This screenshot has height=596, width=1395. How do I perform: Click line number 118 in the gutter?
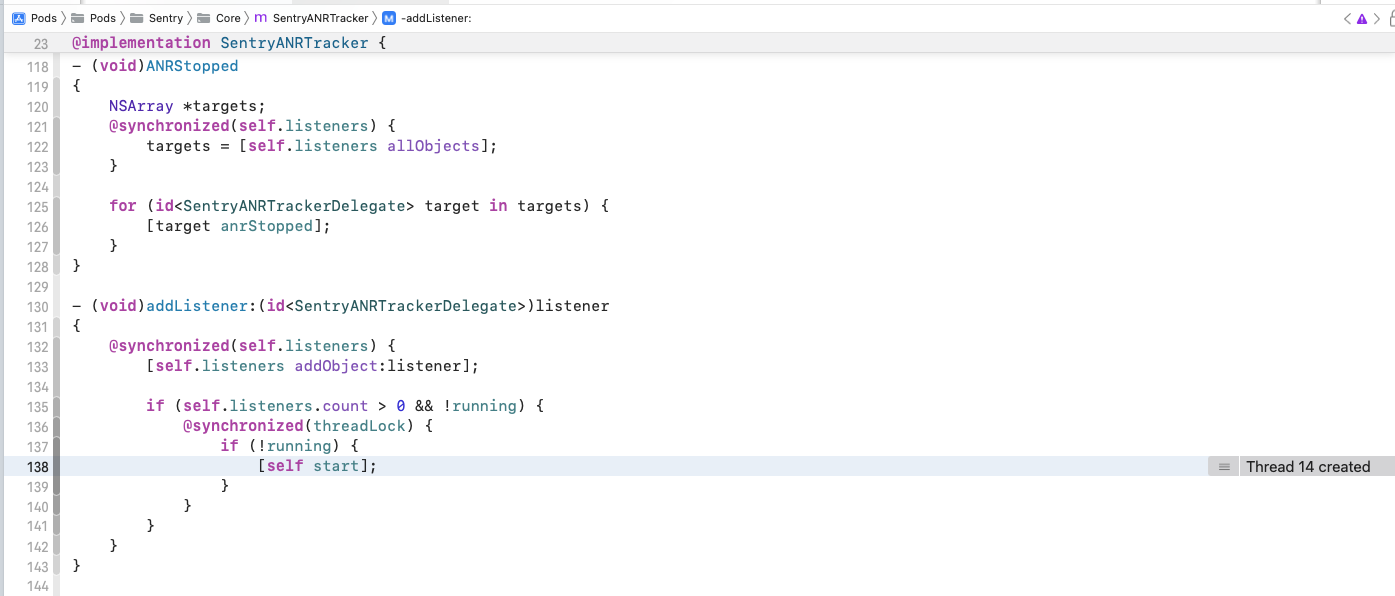tap(37, 66)
